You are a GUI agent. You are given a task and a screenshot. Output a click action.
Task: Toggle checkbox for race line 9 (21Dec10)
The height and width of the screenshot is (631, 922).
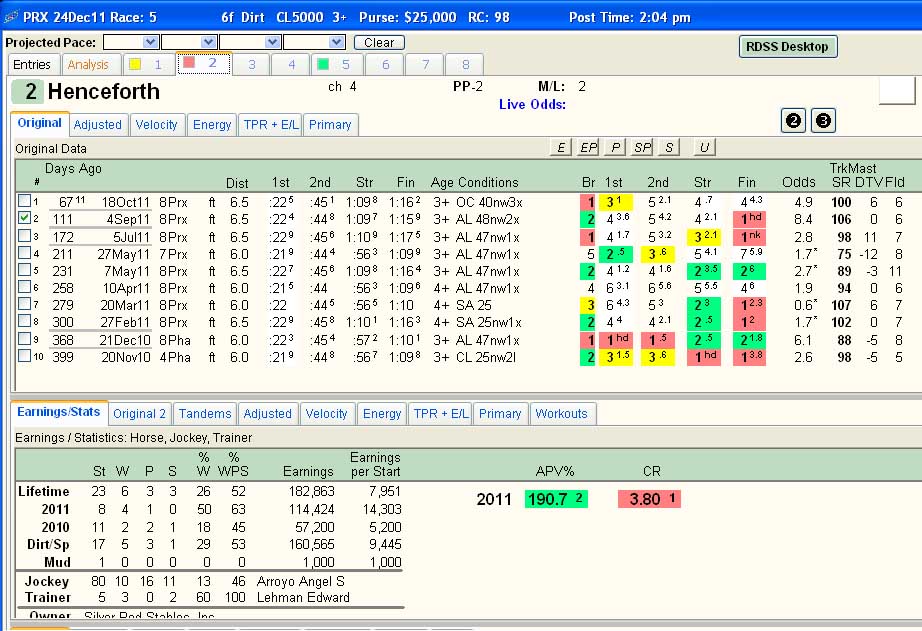(x=24, y=338)
